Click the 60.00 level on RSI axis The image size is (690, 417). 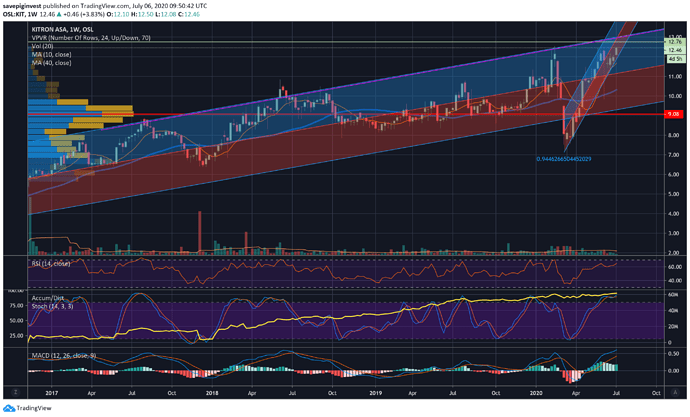(x=675, y=267)
